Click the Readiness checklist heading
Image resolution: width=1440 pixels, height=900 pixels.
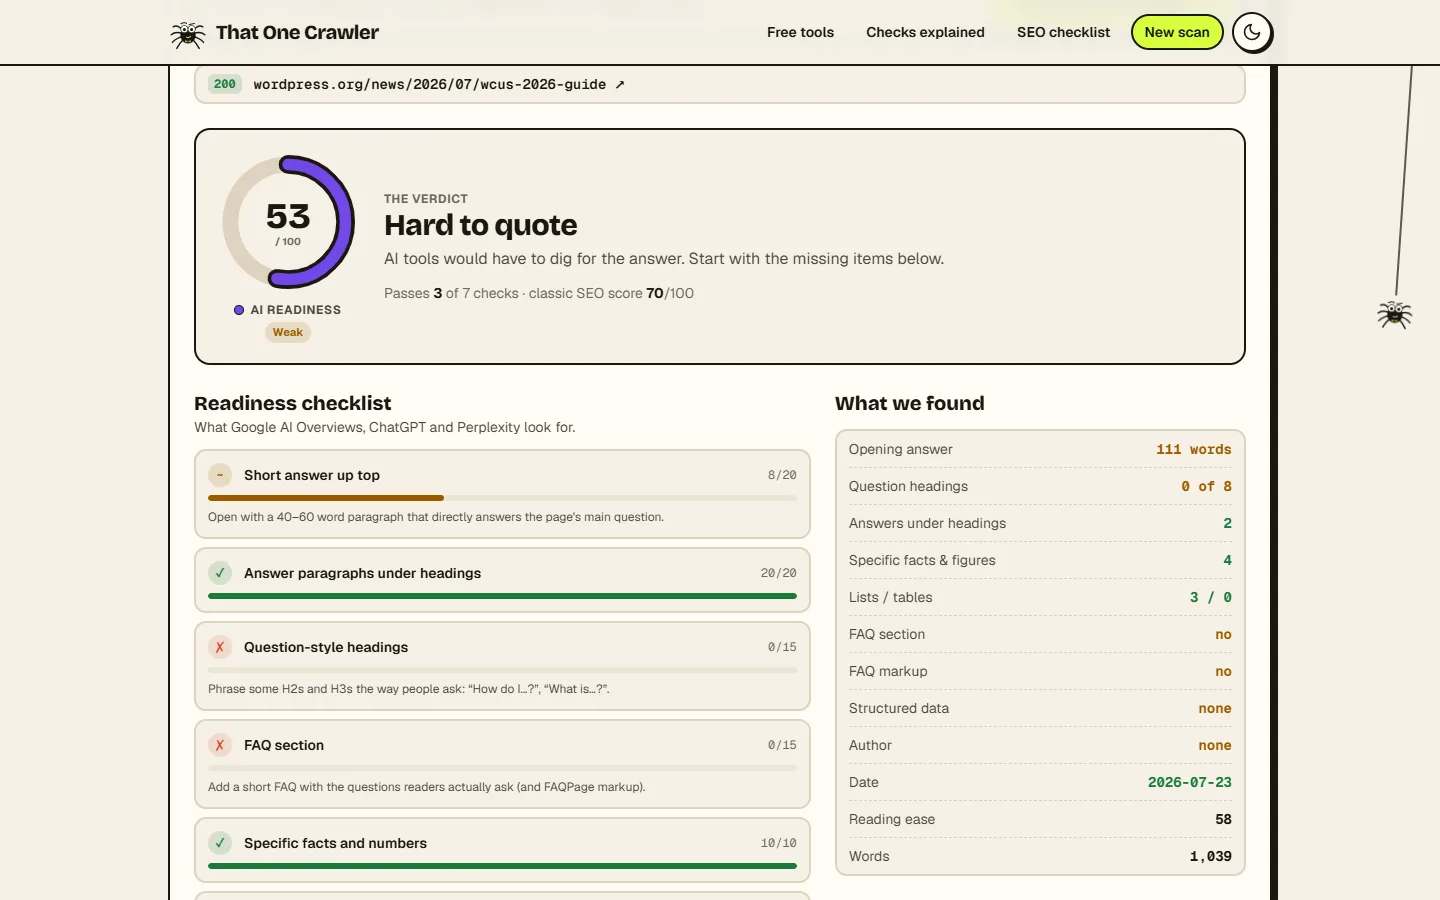click(293, 404)
